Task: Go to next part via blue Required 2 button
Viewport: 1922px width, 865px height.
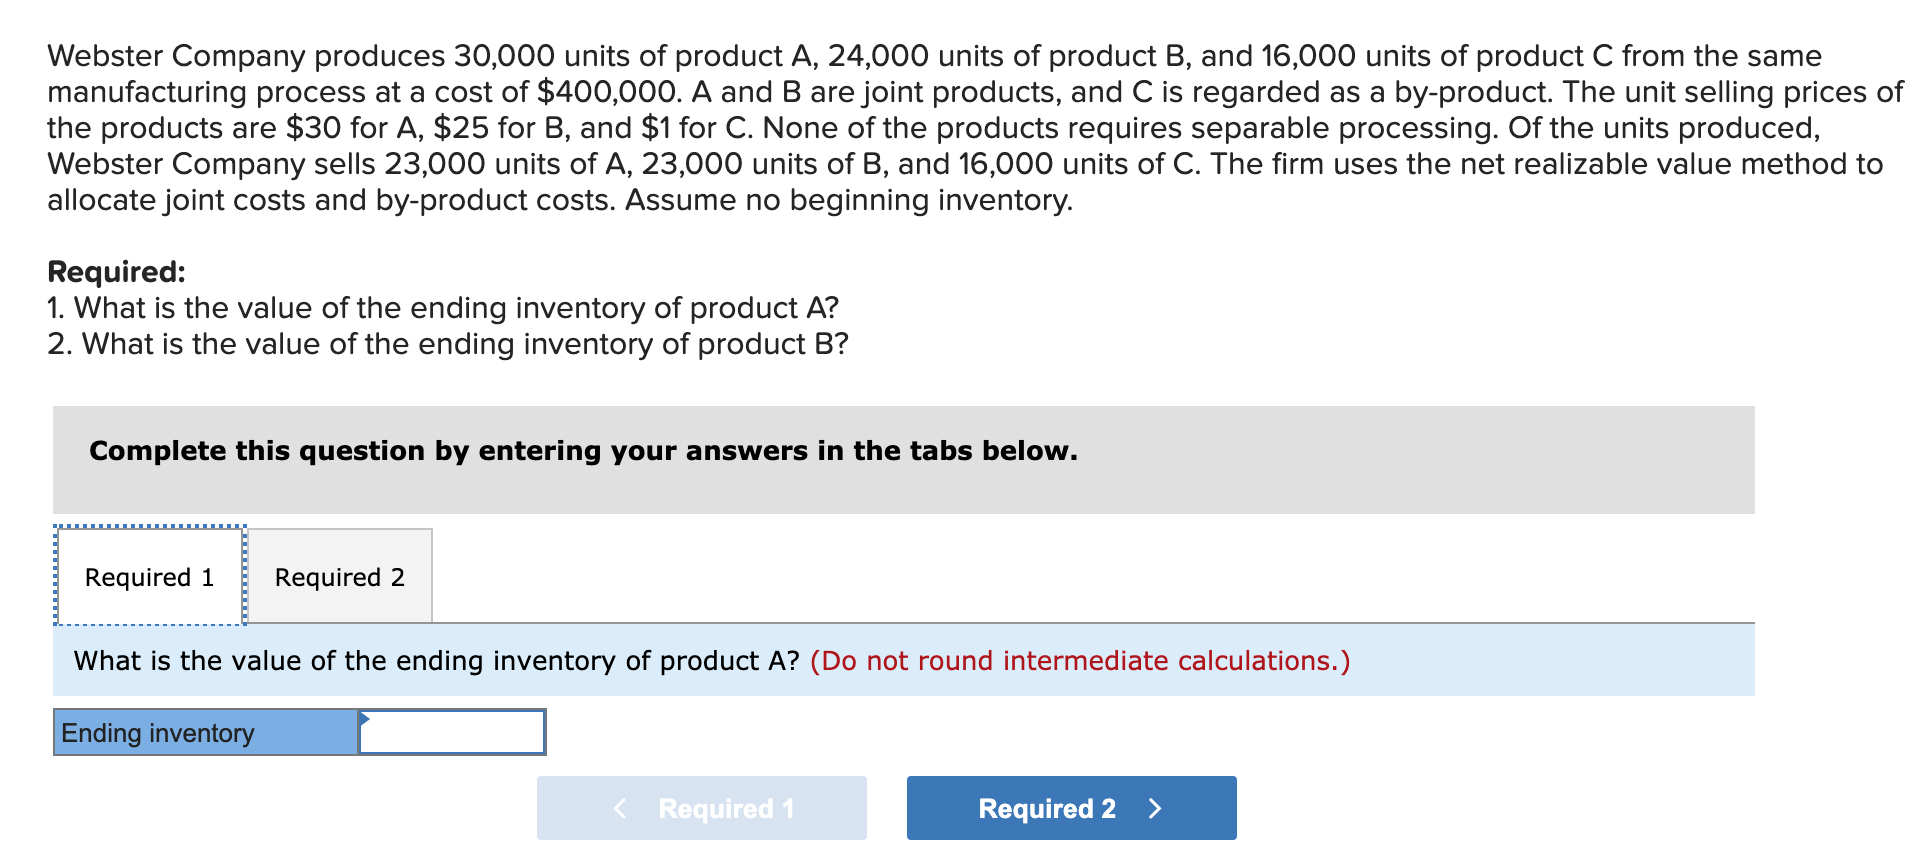Action: 1071,808
